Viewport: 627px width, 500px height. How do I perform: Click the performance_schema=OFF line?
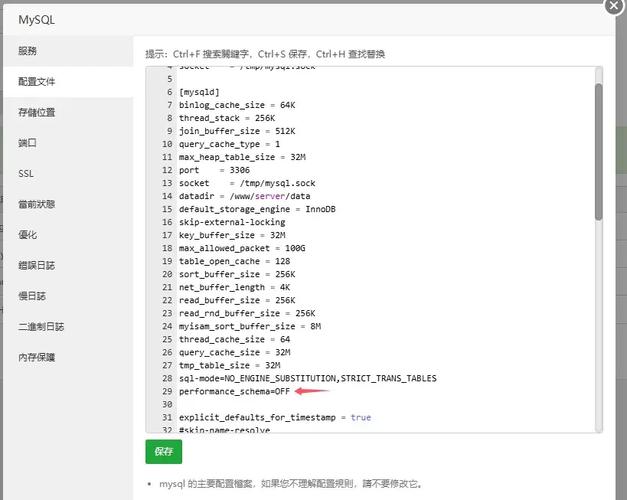click(x=234, y=391)
